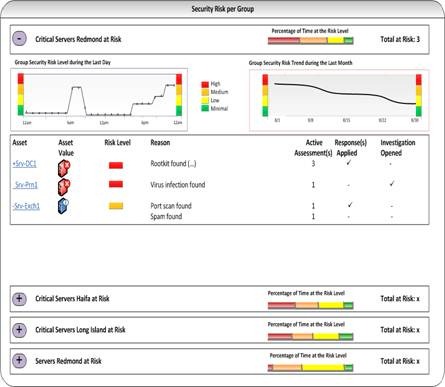
Task: Click the 'Rootkit found (...)' reason
Action: coord(173,164)
